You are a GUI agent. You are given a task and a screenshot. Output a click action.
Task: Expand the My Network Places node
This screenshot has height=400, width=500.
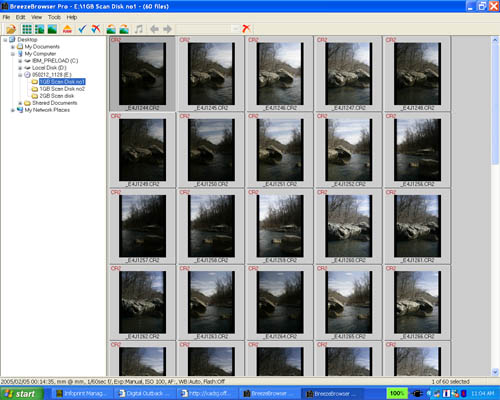click(x=13, y=110)
